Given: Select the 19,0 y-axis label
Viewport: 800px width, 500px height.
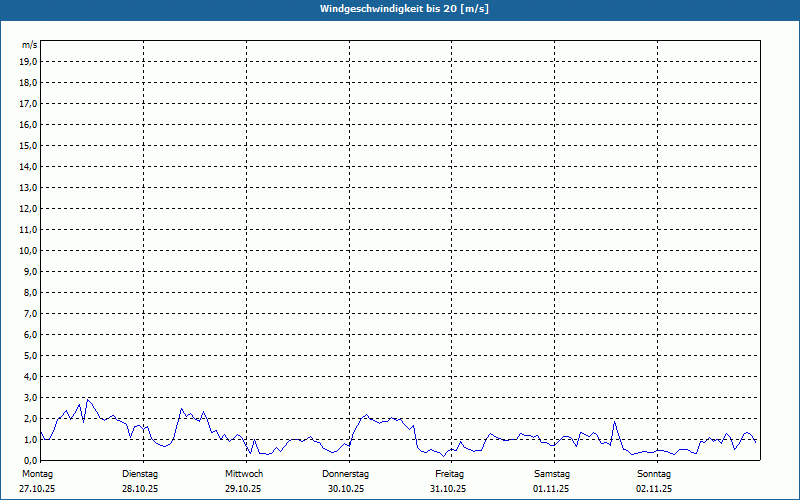Looking at the screenshot, I should click(29, 61).
